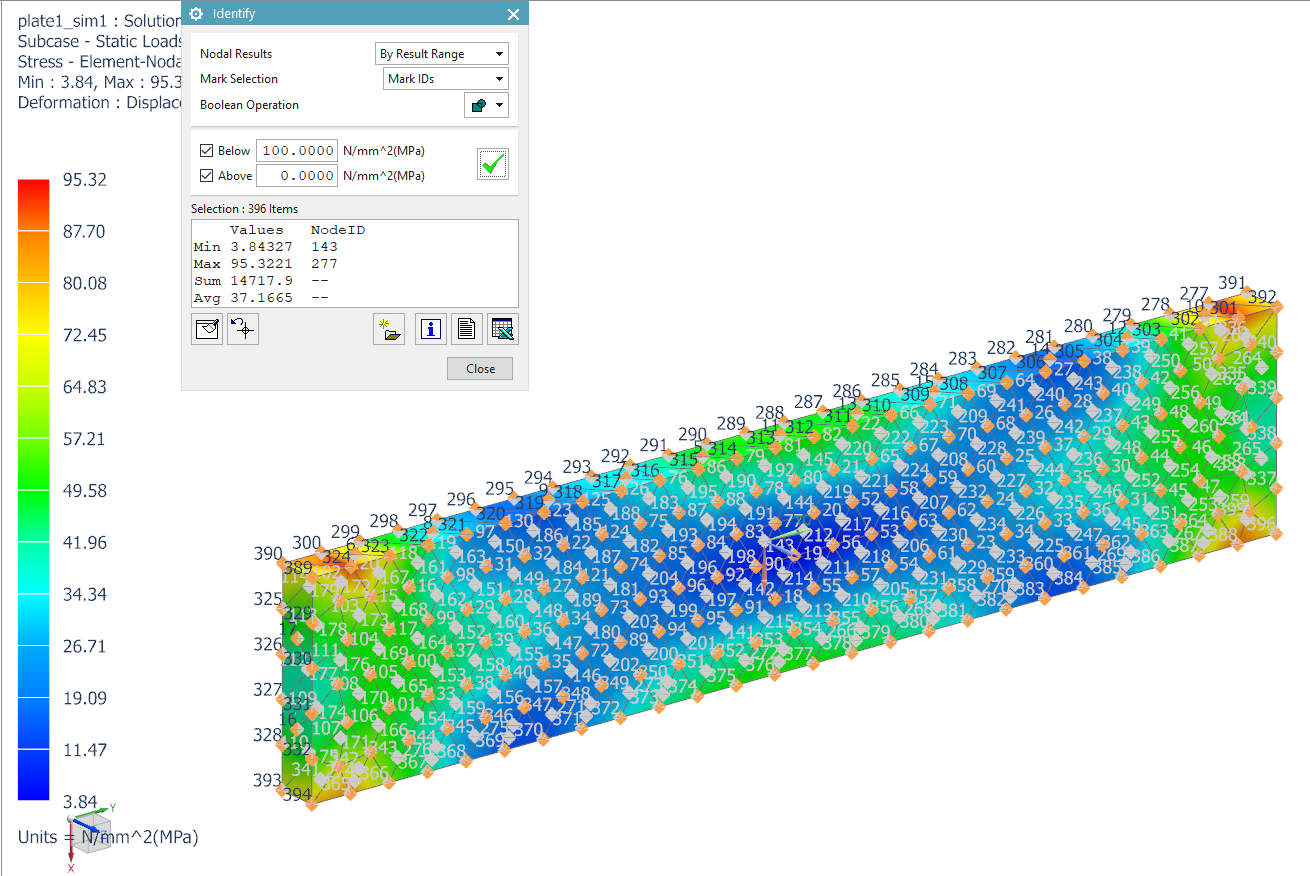The height and width of the screenshot is (876, 1310).
Task: Export results using the spreadsheet icon
Action: (x=502, y=328)
